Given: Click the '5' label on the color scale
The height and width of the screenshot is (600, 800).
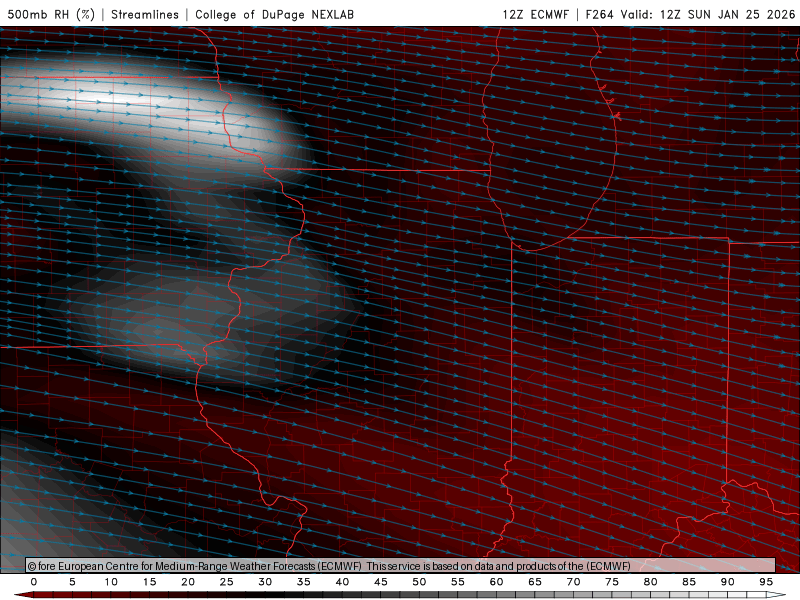Looking at the screenshot, I should (x=72, y=582).
